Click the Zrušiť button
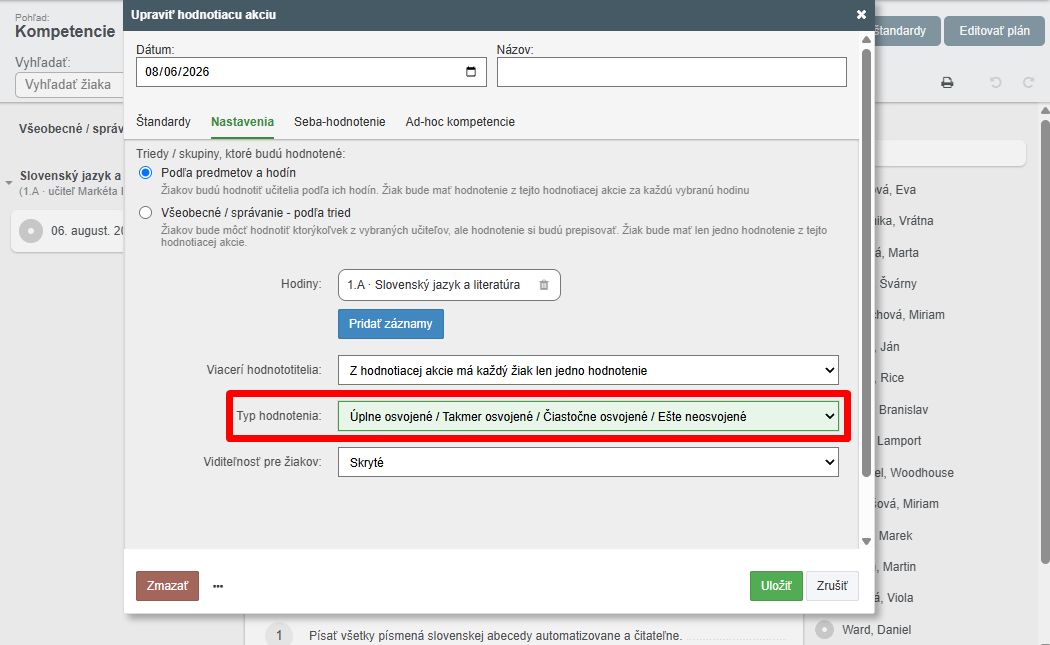 click(832, 586)
